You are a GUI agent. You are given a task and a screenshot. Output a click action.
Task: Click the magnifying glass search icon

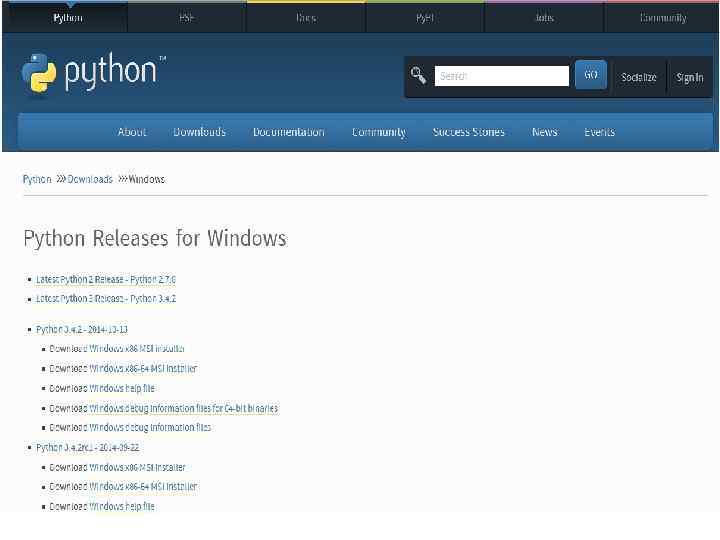(418, 75)
